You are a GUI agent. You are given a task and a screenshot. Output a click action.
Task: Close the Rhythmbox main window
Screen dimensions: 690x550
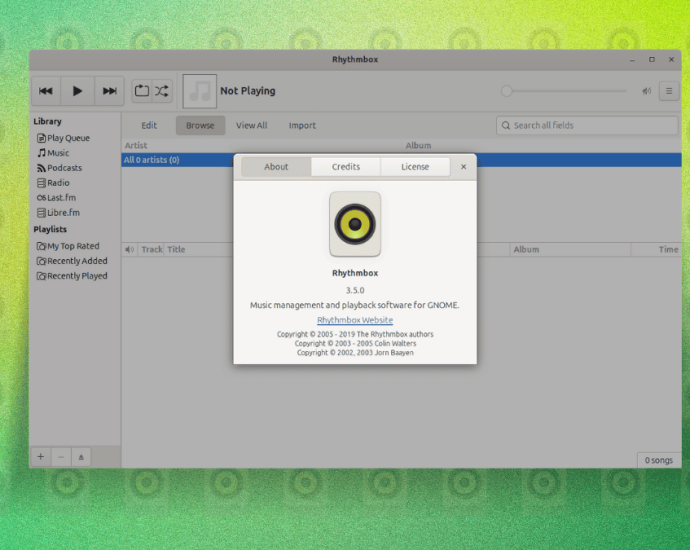pyautogui.click(x=672, y=60)
